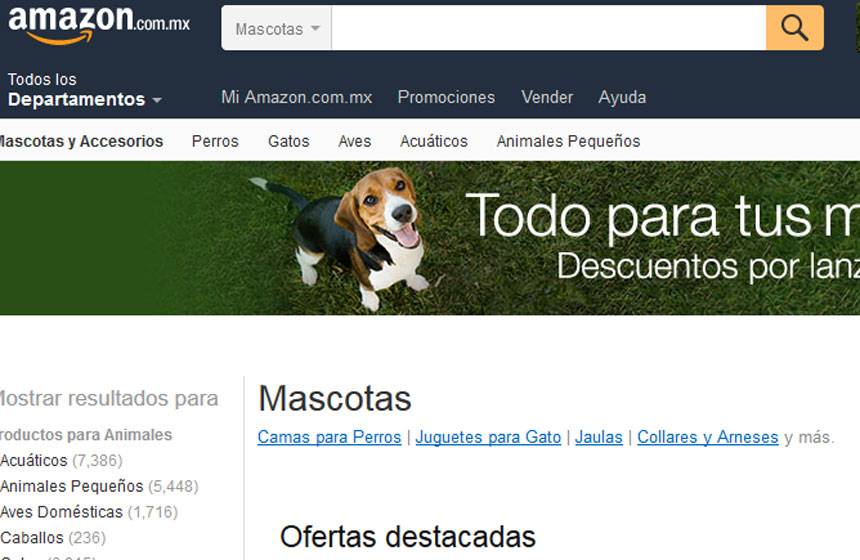Follow the Juguetes para Gato link

point(488,437)
